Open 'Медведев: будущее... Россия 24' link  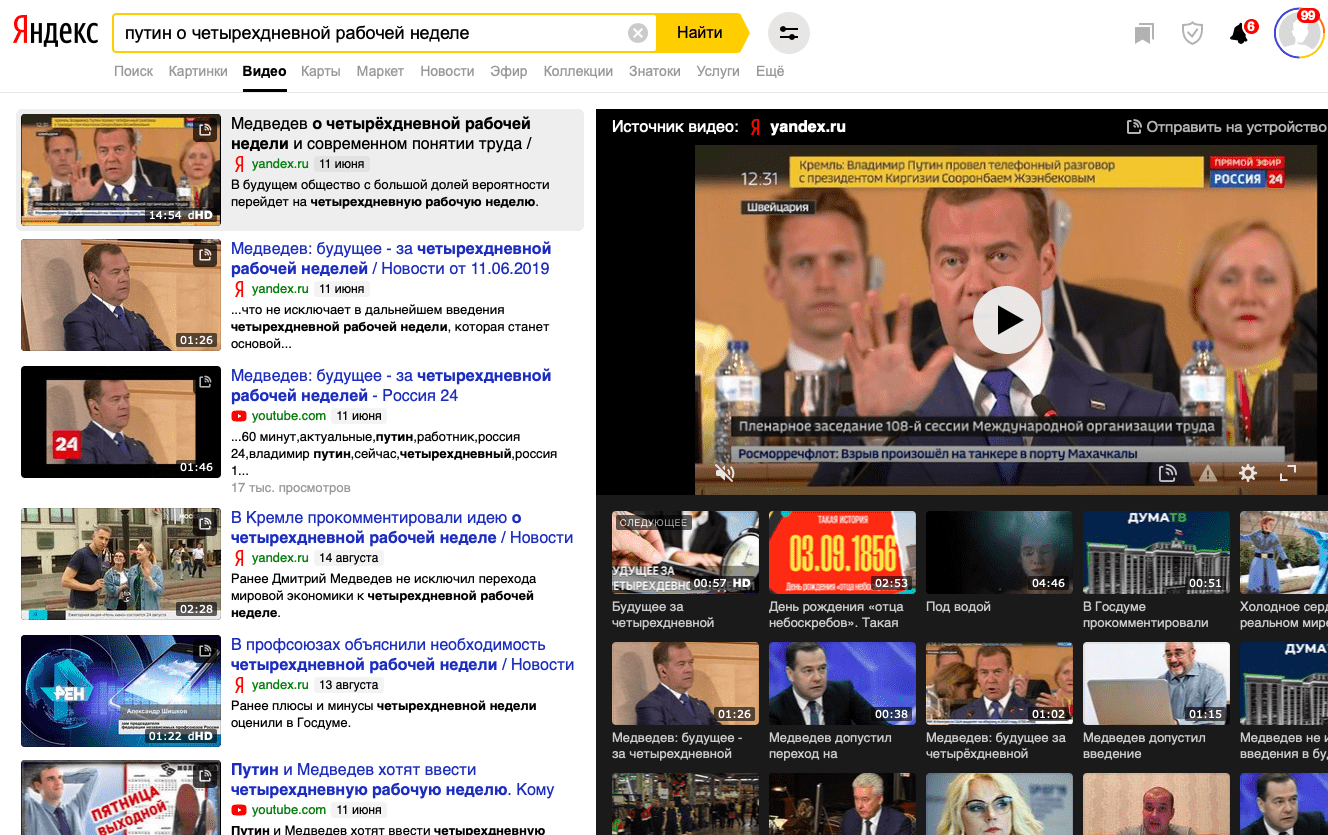click(391, 385)
